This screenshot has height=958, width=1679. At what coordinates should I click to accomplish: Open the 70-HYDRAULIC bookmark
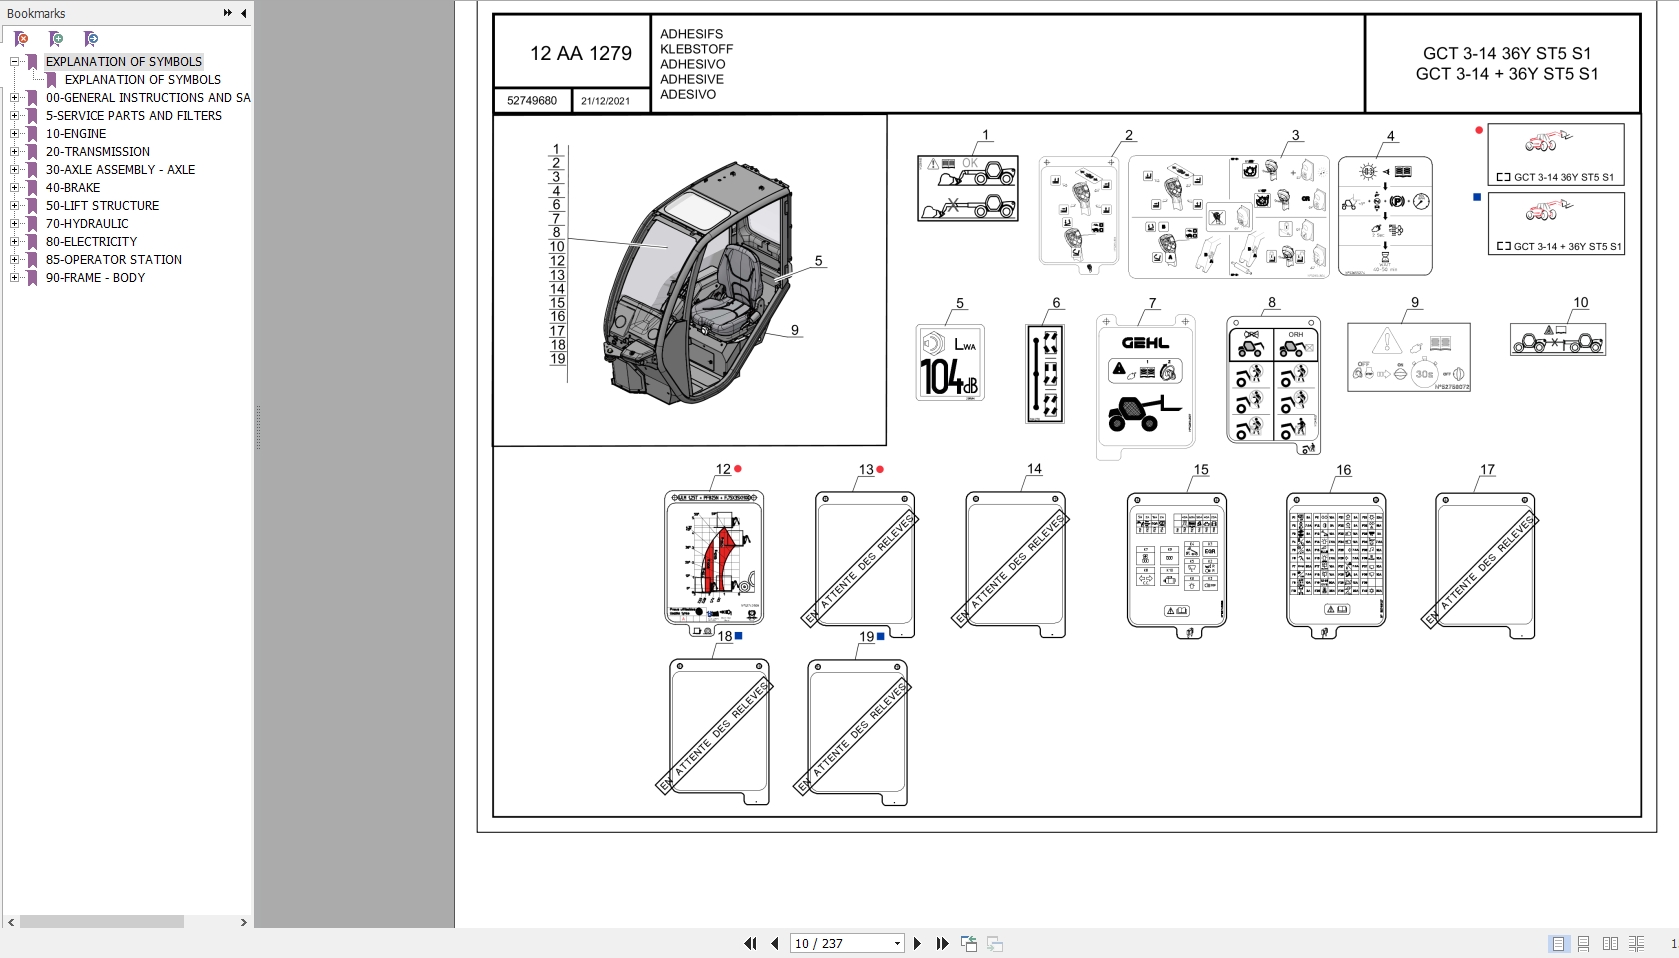tap(87, 223)
